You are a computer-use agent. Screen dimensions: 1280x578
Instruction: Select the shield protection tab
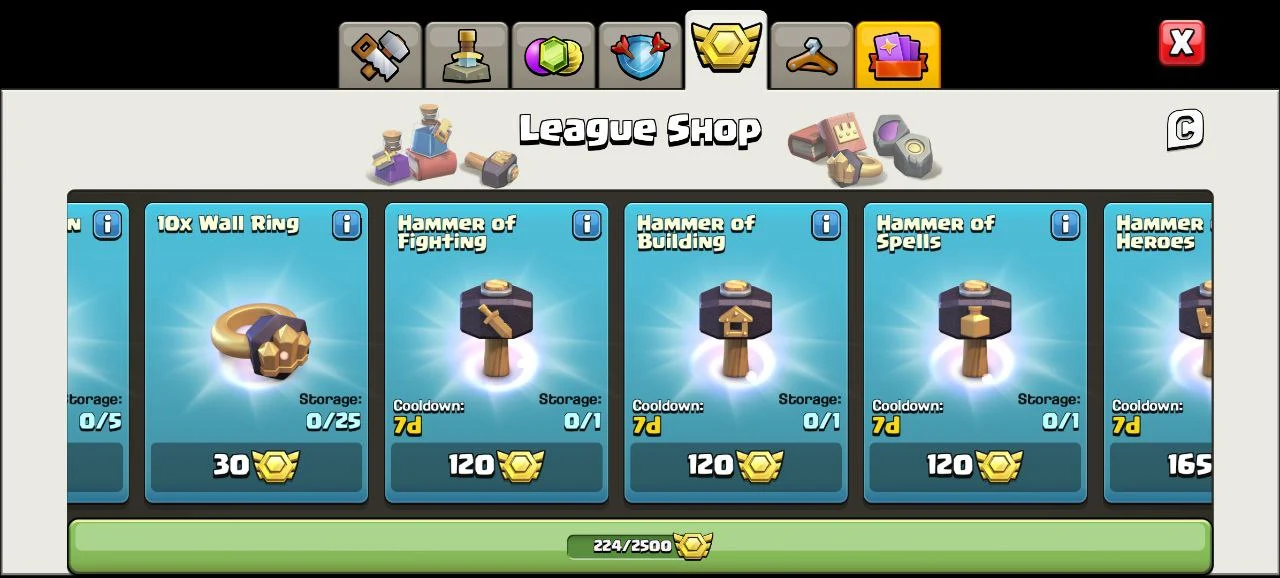(x=640, y=56)
